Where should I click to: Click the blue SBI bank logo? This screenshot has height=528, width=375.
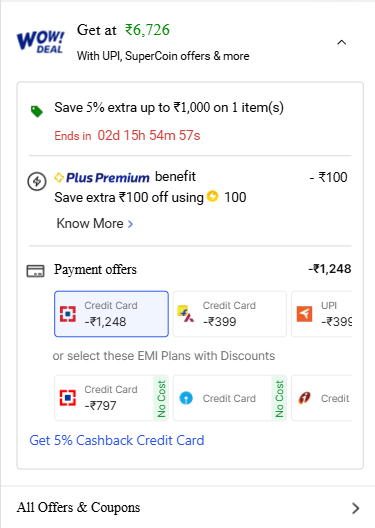[x=186, y=398]
